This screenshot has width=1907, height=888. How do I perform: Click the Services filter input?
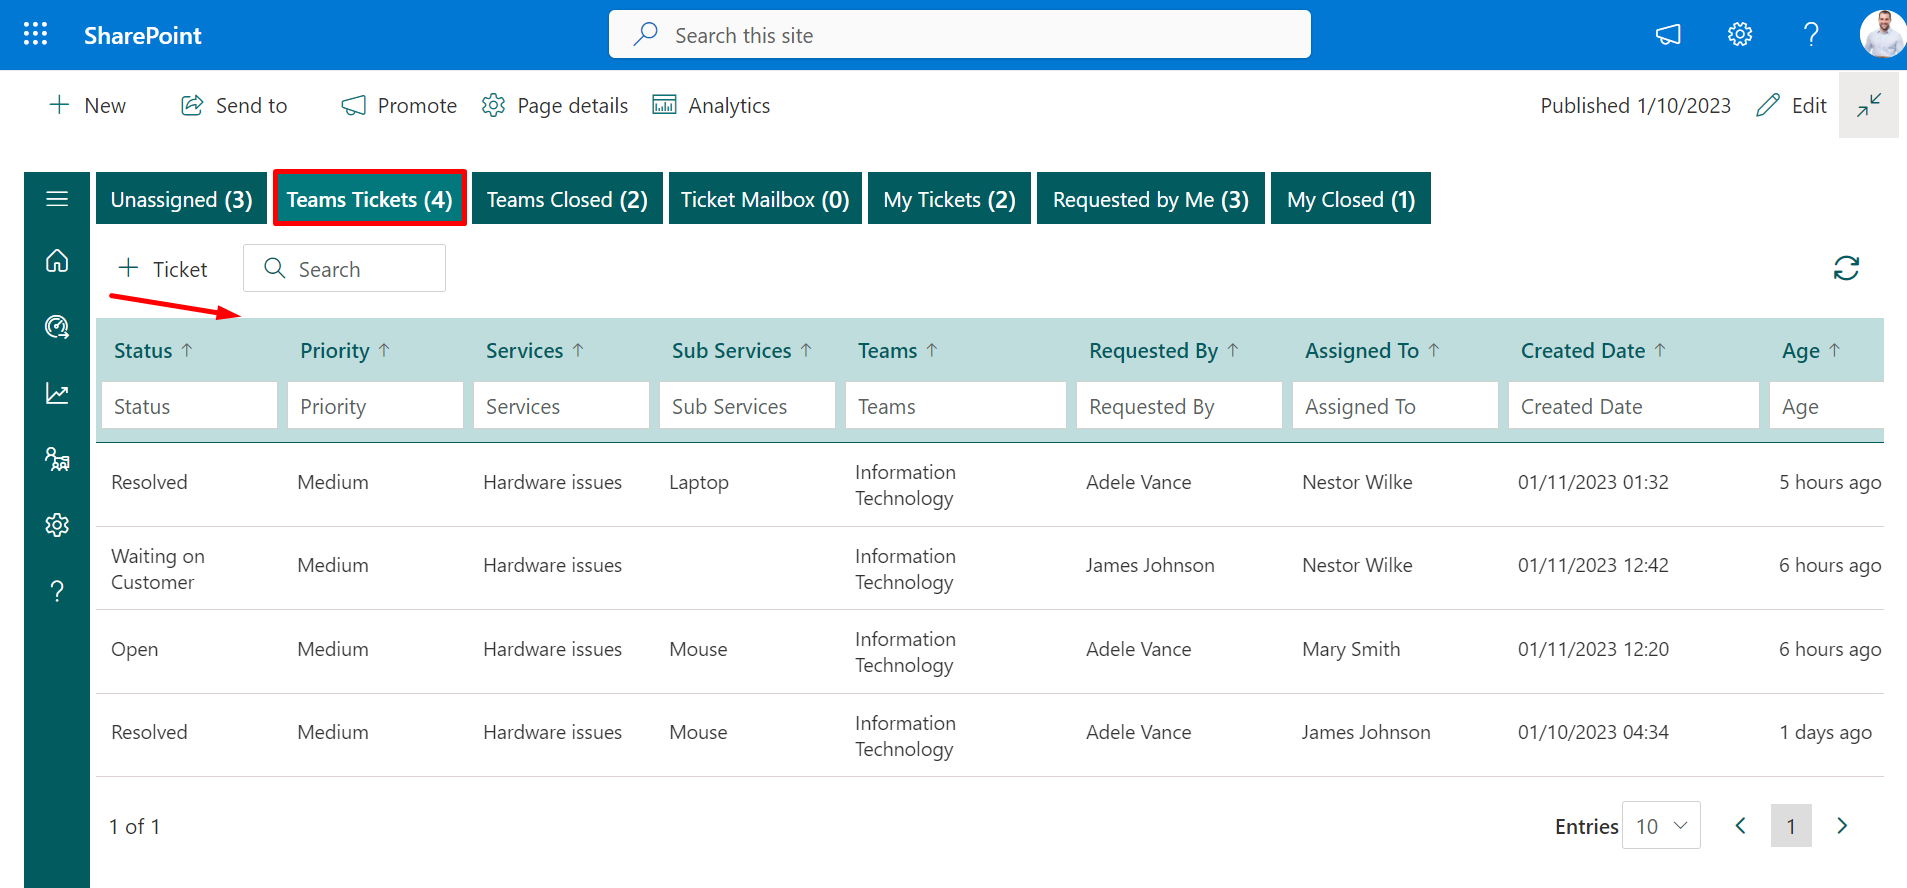(x=561, y=406)
